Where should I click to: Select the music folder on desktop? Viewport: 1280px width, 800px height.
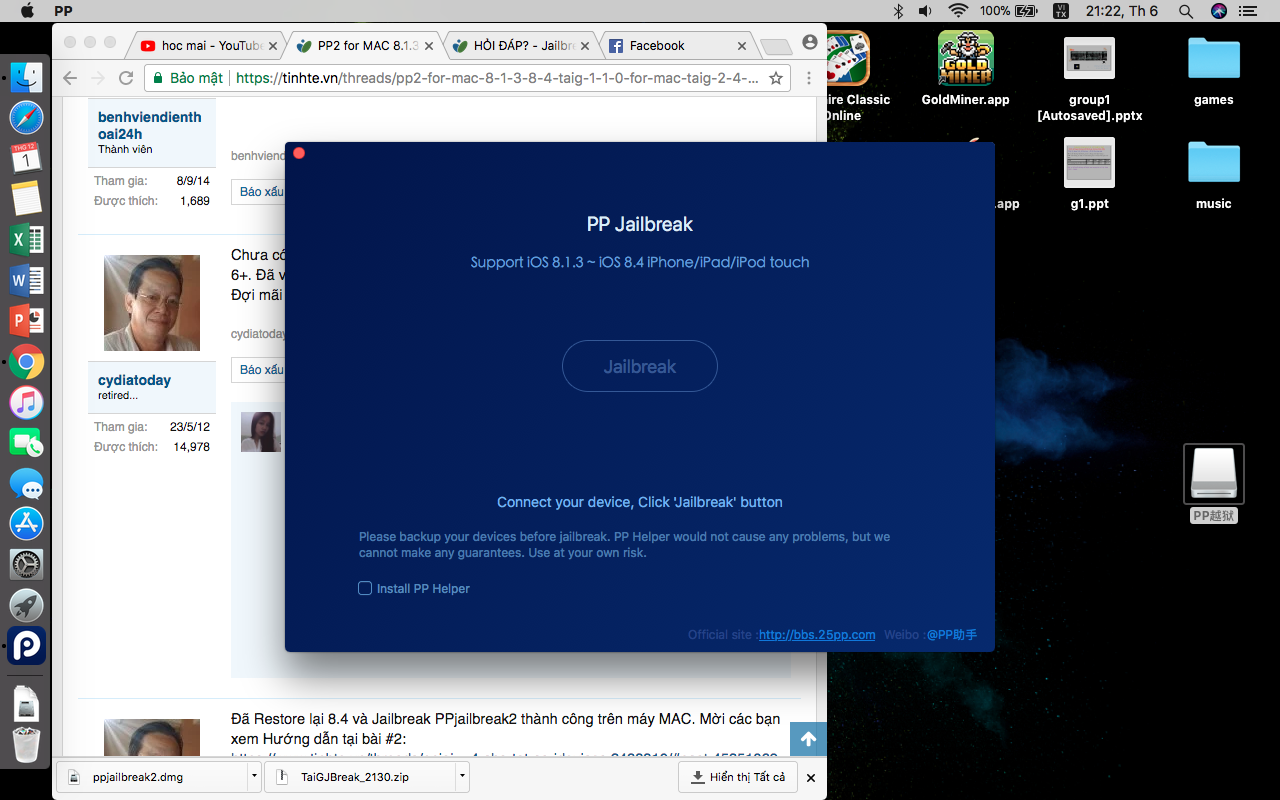pyautogui.click(x=1213, y=172)
